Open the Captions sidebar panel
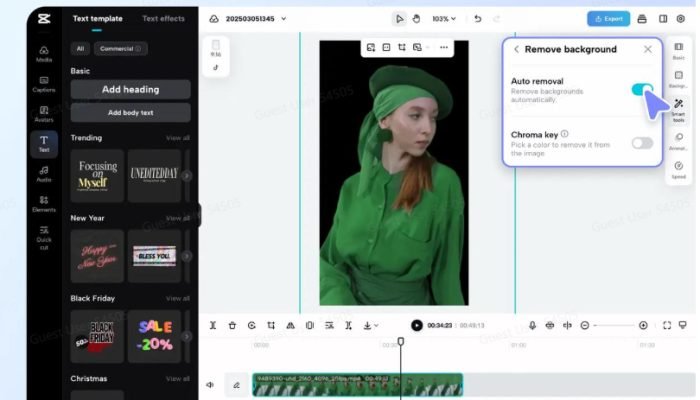700x400 pixels. 44,84
